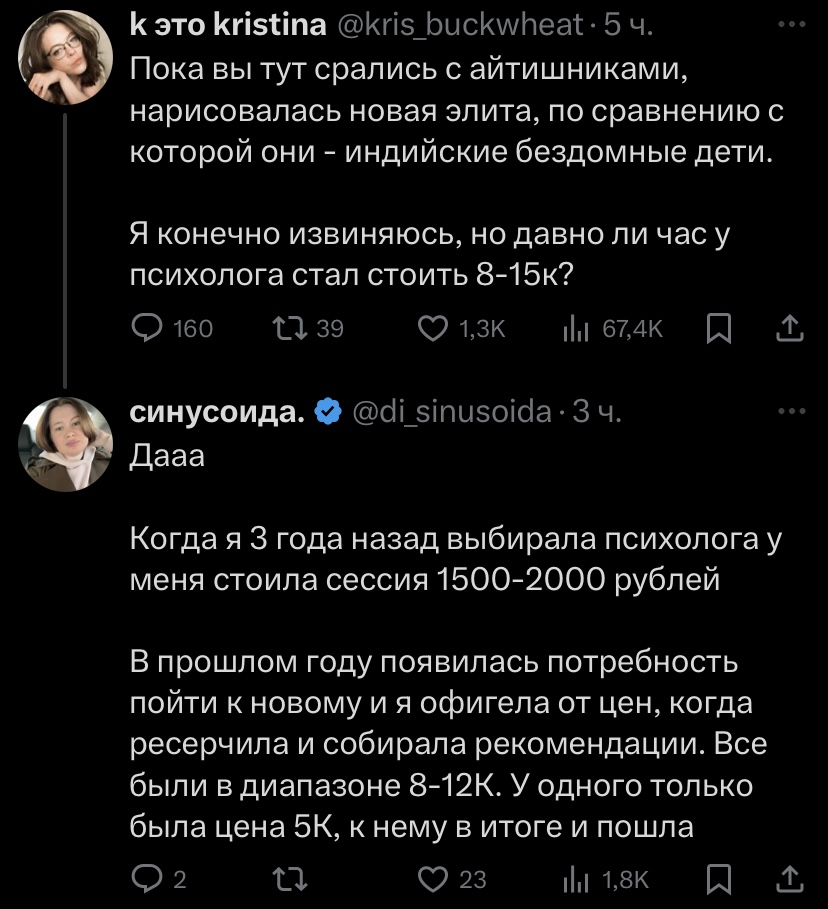
Task: Retweet синусоида's reply
Action: (x=289, y=878)
